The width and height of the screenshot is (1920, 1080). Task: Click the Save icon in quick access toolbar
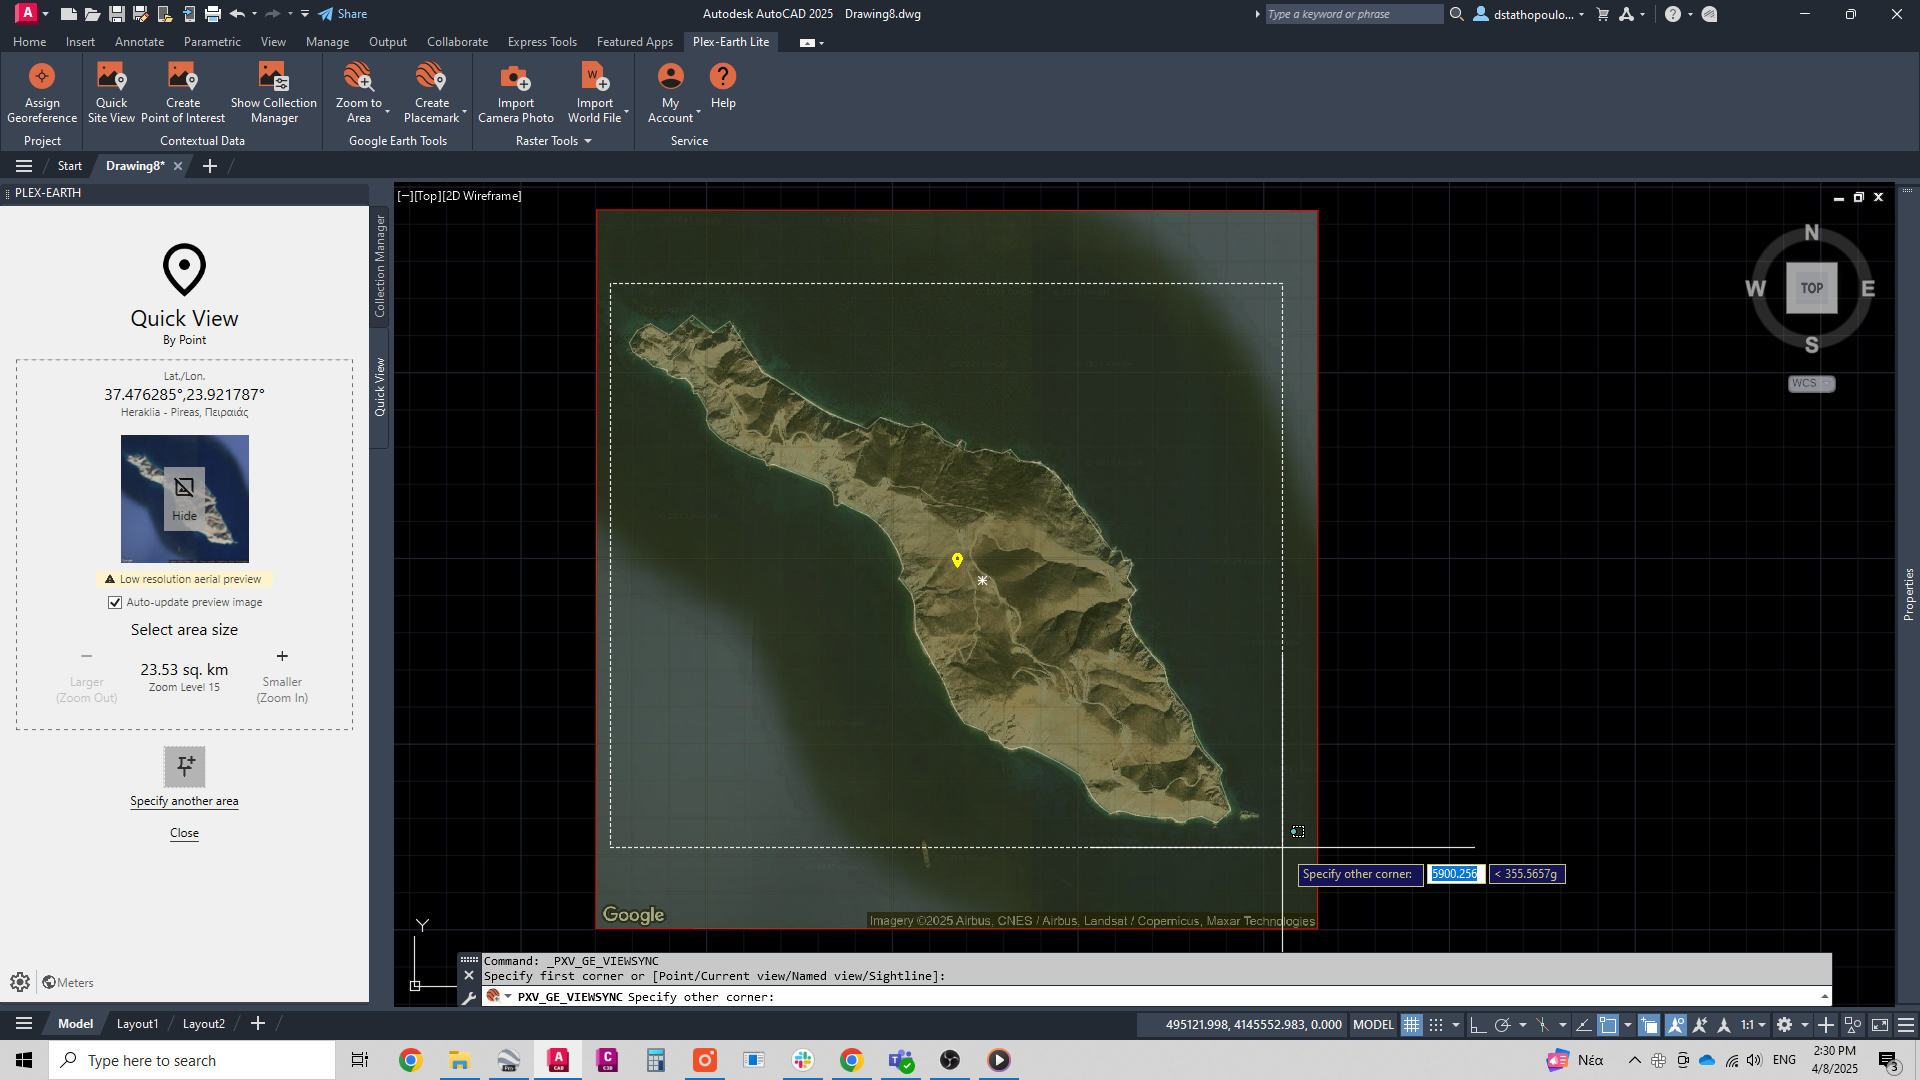coord(117,14)
